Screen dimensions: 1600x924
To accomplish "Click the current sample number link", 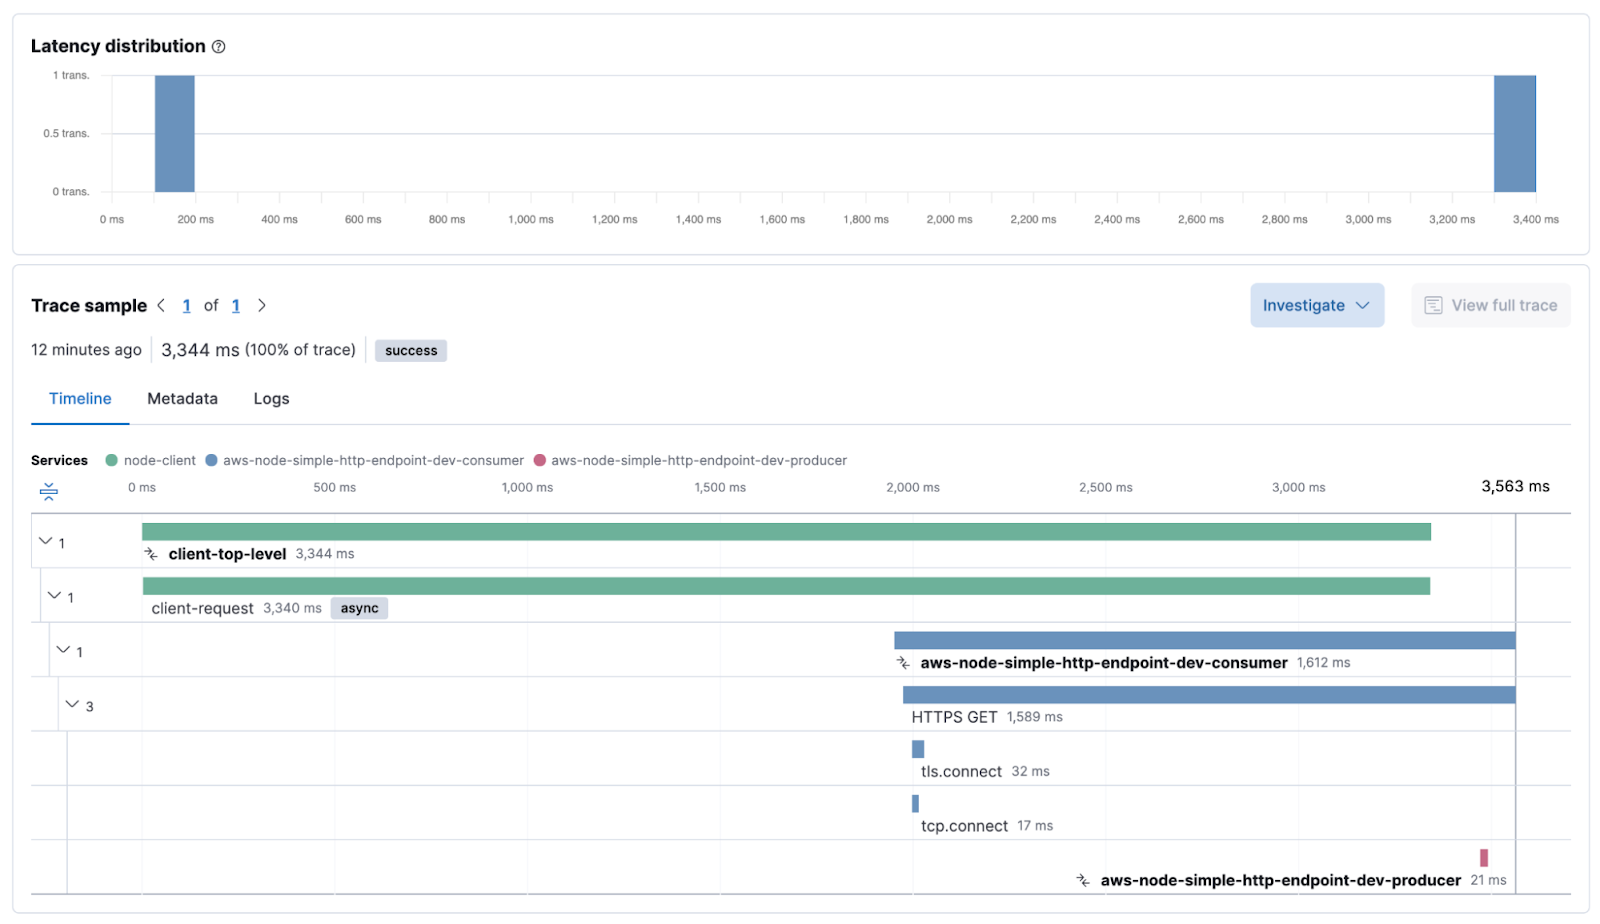I will [x=186, y=305].
